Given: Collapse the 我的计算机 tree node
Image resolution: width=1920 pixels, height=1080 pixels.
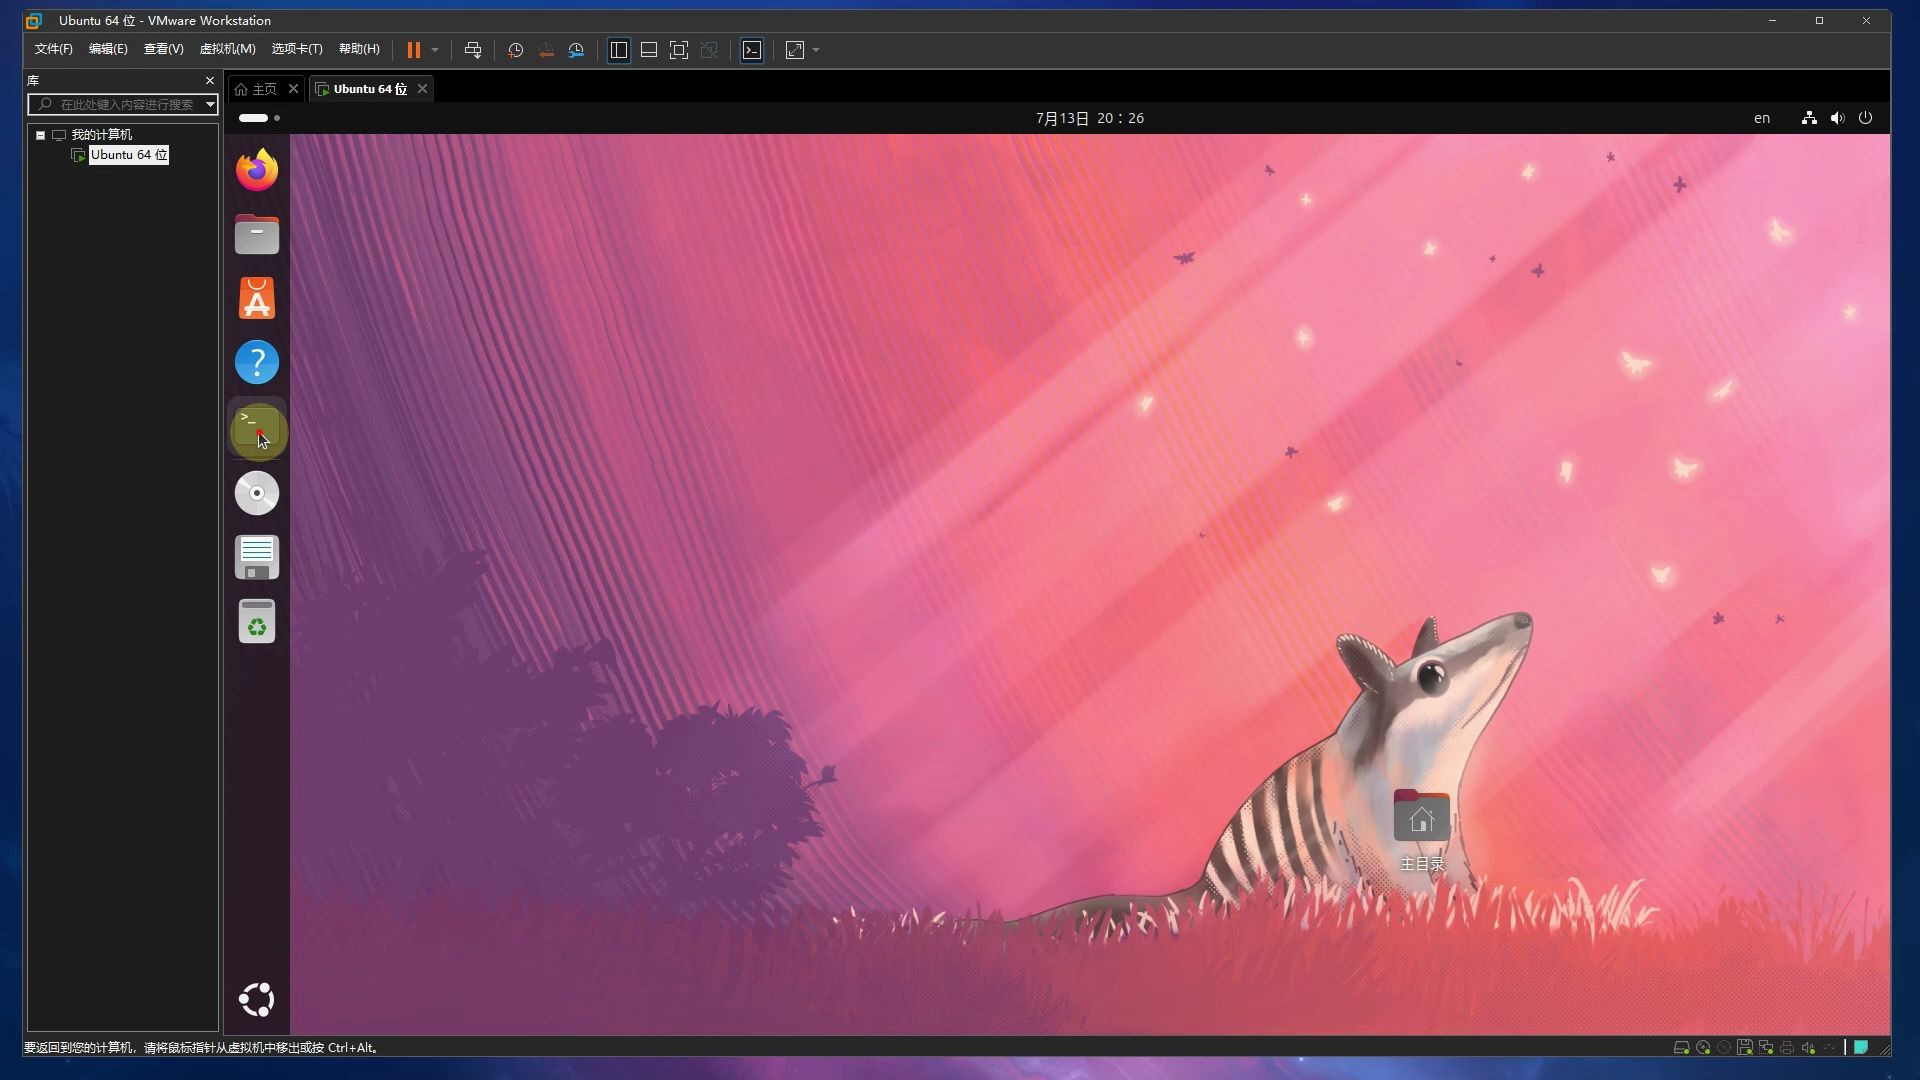Looking at the screenshot, I should 40,135.
